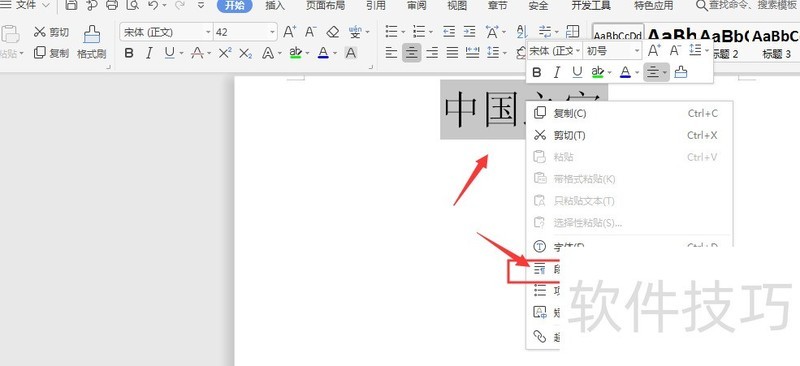Click the eraser Clear Formatting icon
800x366 pixels.
click(333, 32)
